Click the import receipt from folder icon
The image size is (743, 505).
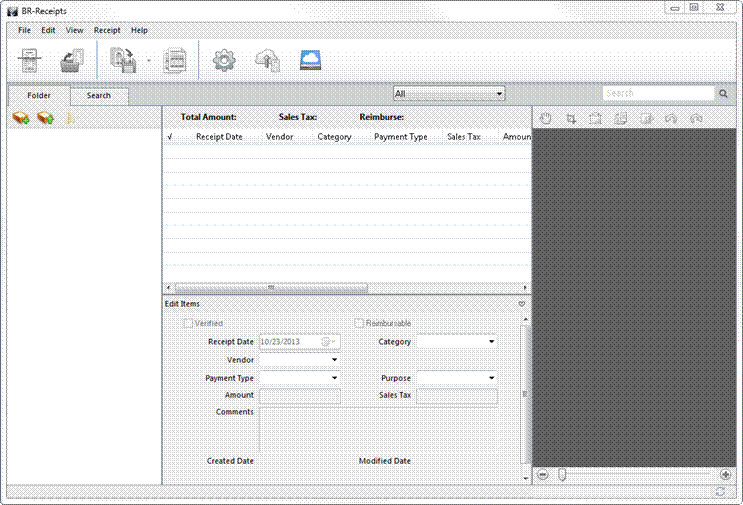[x=72, y=60]
